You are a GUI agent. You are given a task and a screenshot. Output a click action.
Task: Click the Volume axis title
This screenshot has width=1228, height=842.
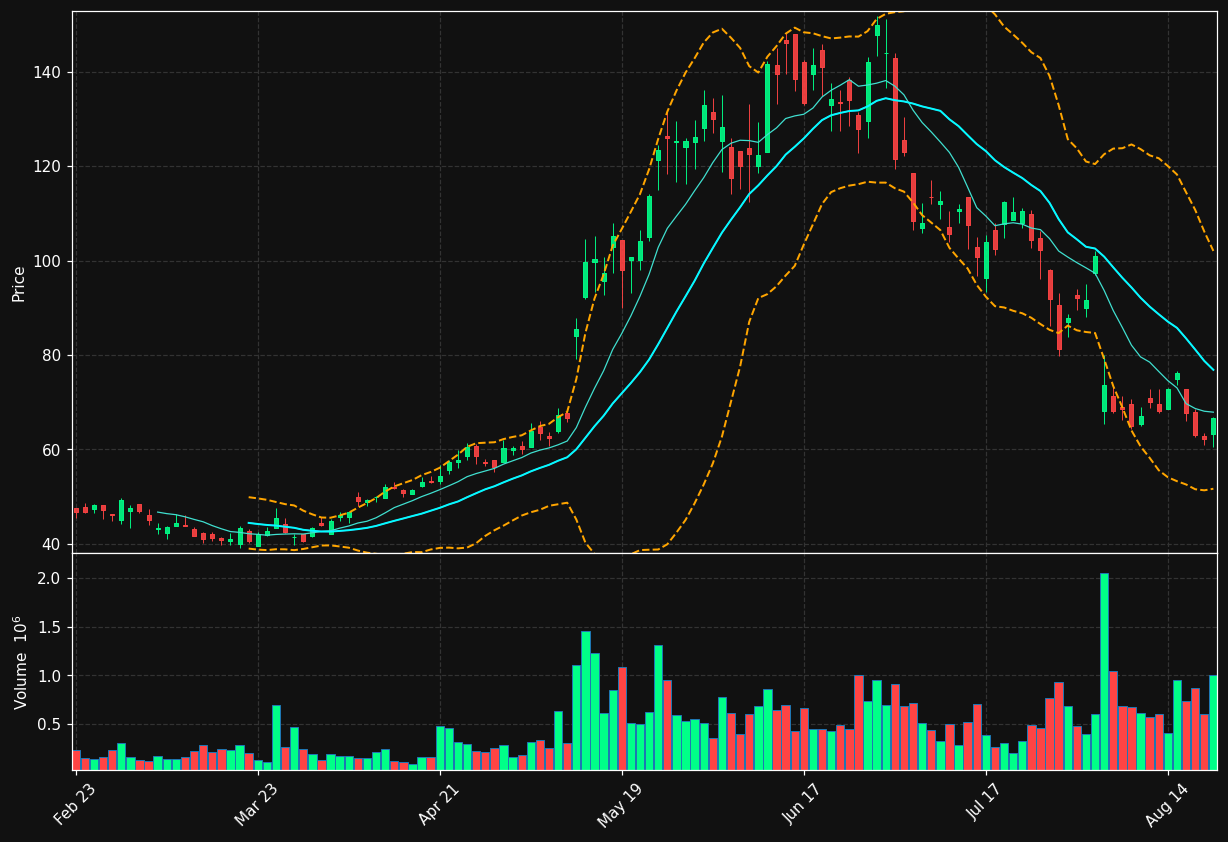(19, 662)
